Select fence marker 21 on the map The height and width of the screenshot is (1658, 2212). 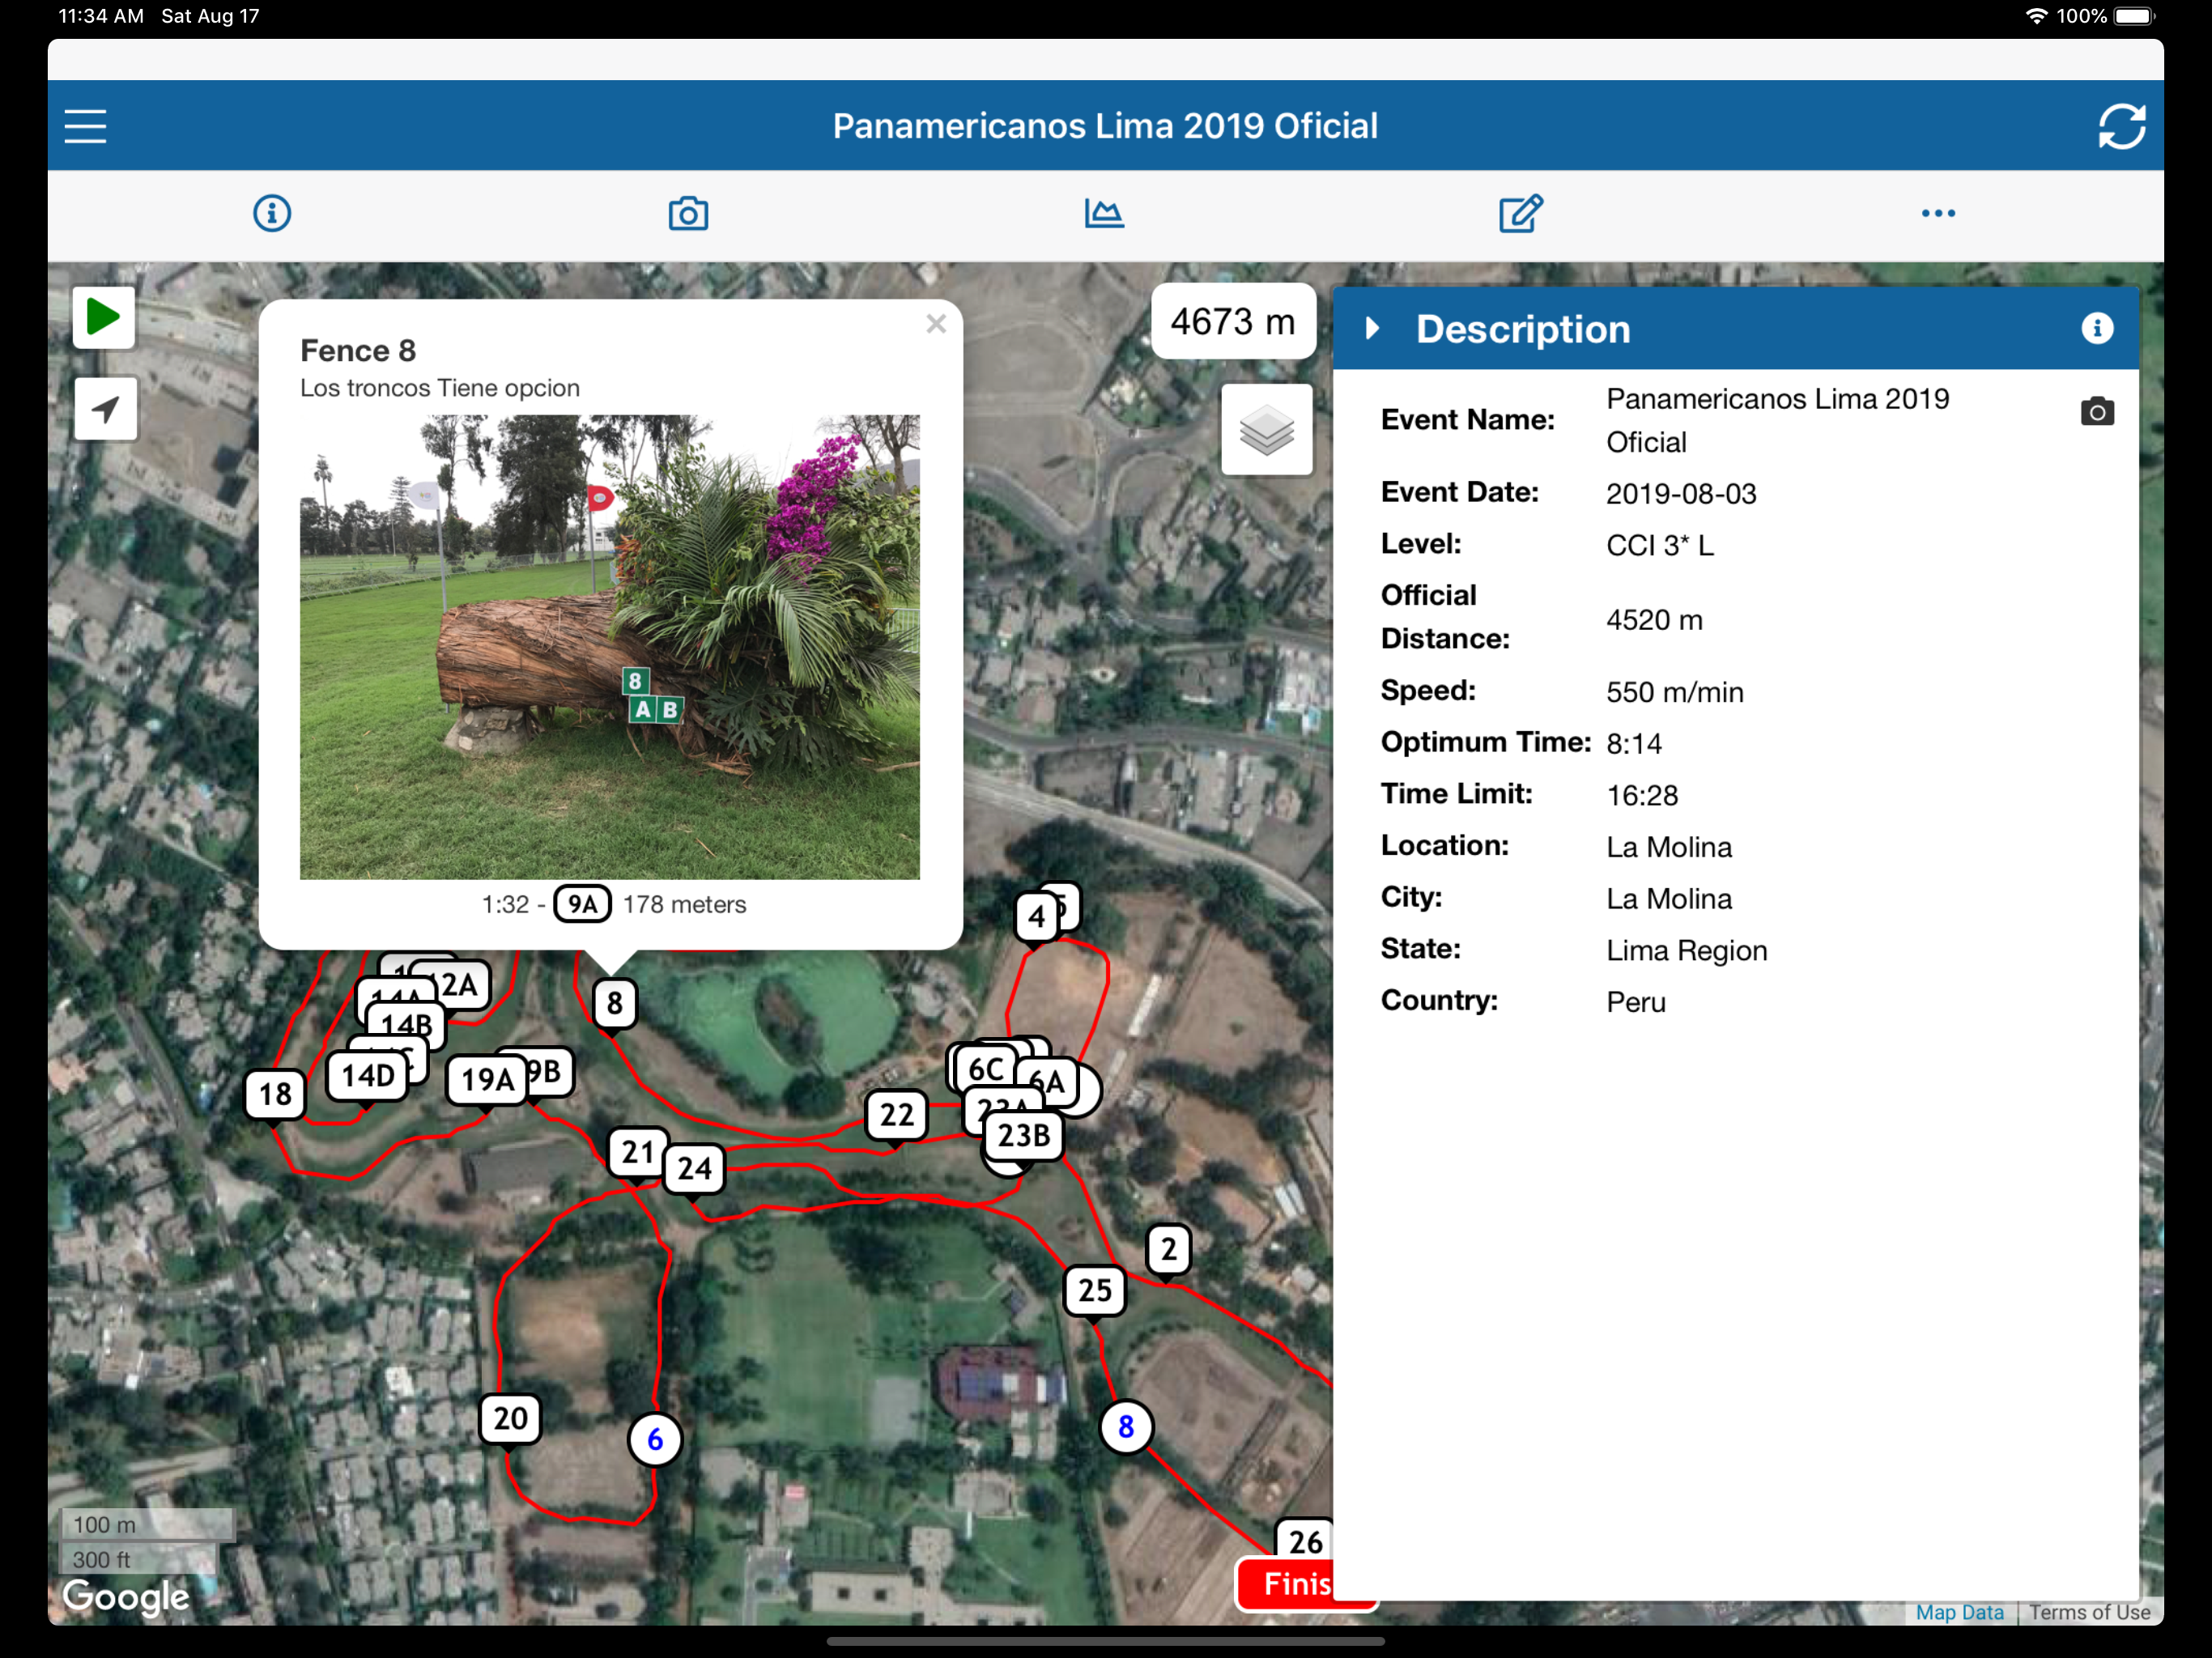click(637, 1153)
